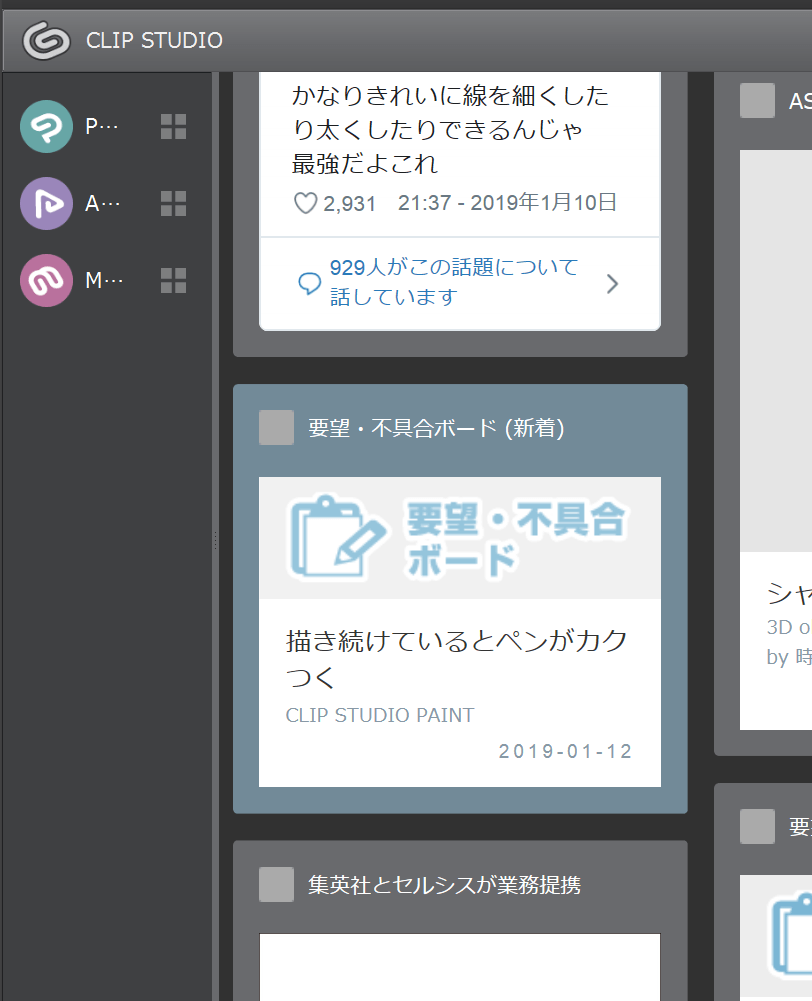Click the date 2019-01-12
The height and width of the screenshot is (1001, 812).
566,751
